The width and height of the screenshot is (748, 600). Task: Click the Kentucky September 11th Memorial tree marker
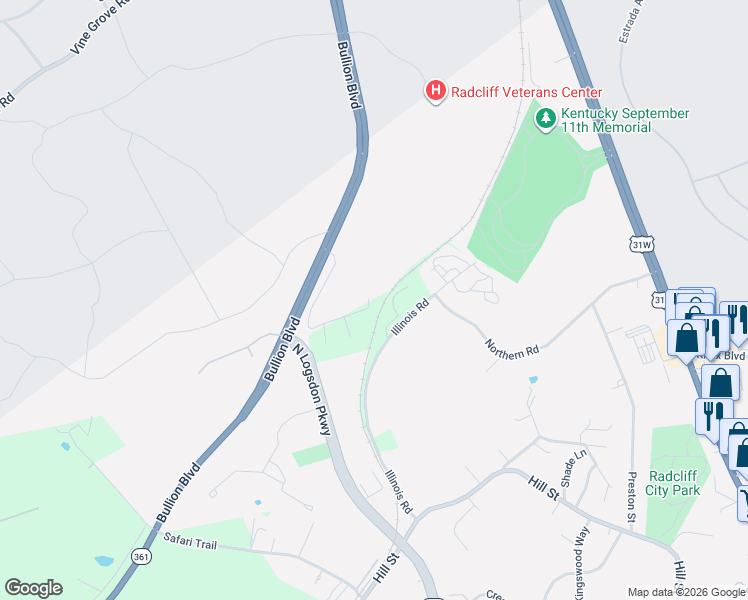coord(546,119)
